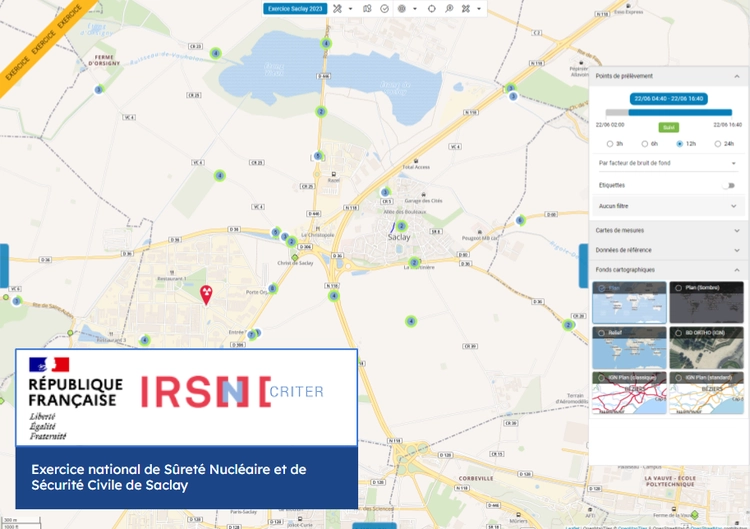Open the 'Par facteur de bruit de fond' dropdown
Screen dimensions: 750x529
(666, 163)
